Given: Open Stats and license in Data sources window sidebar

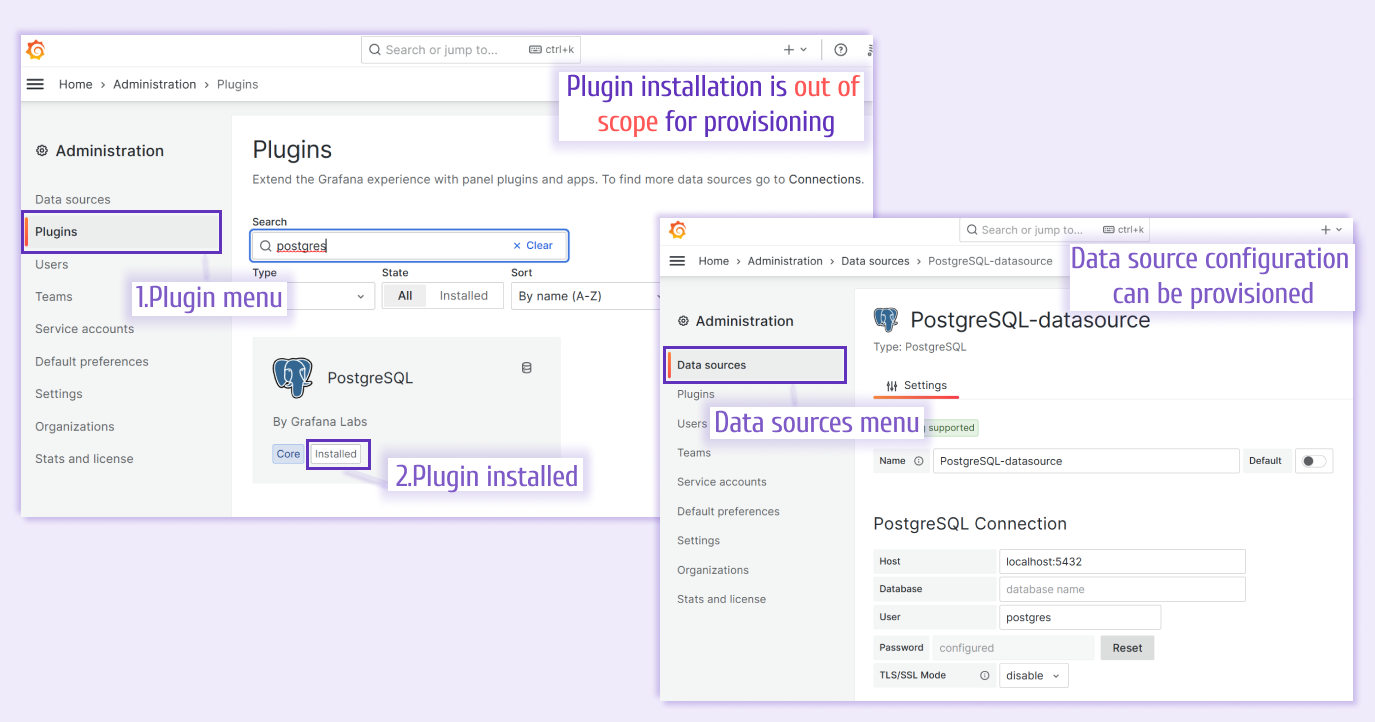Looking at the screenshot, I should (721, 599).
